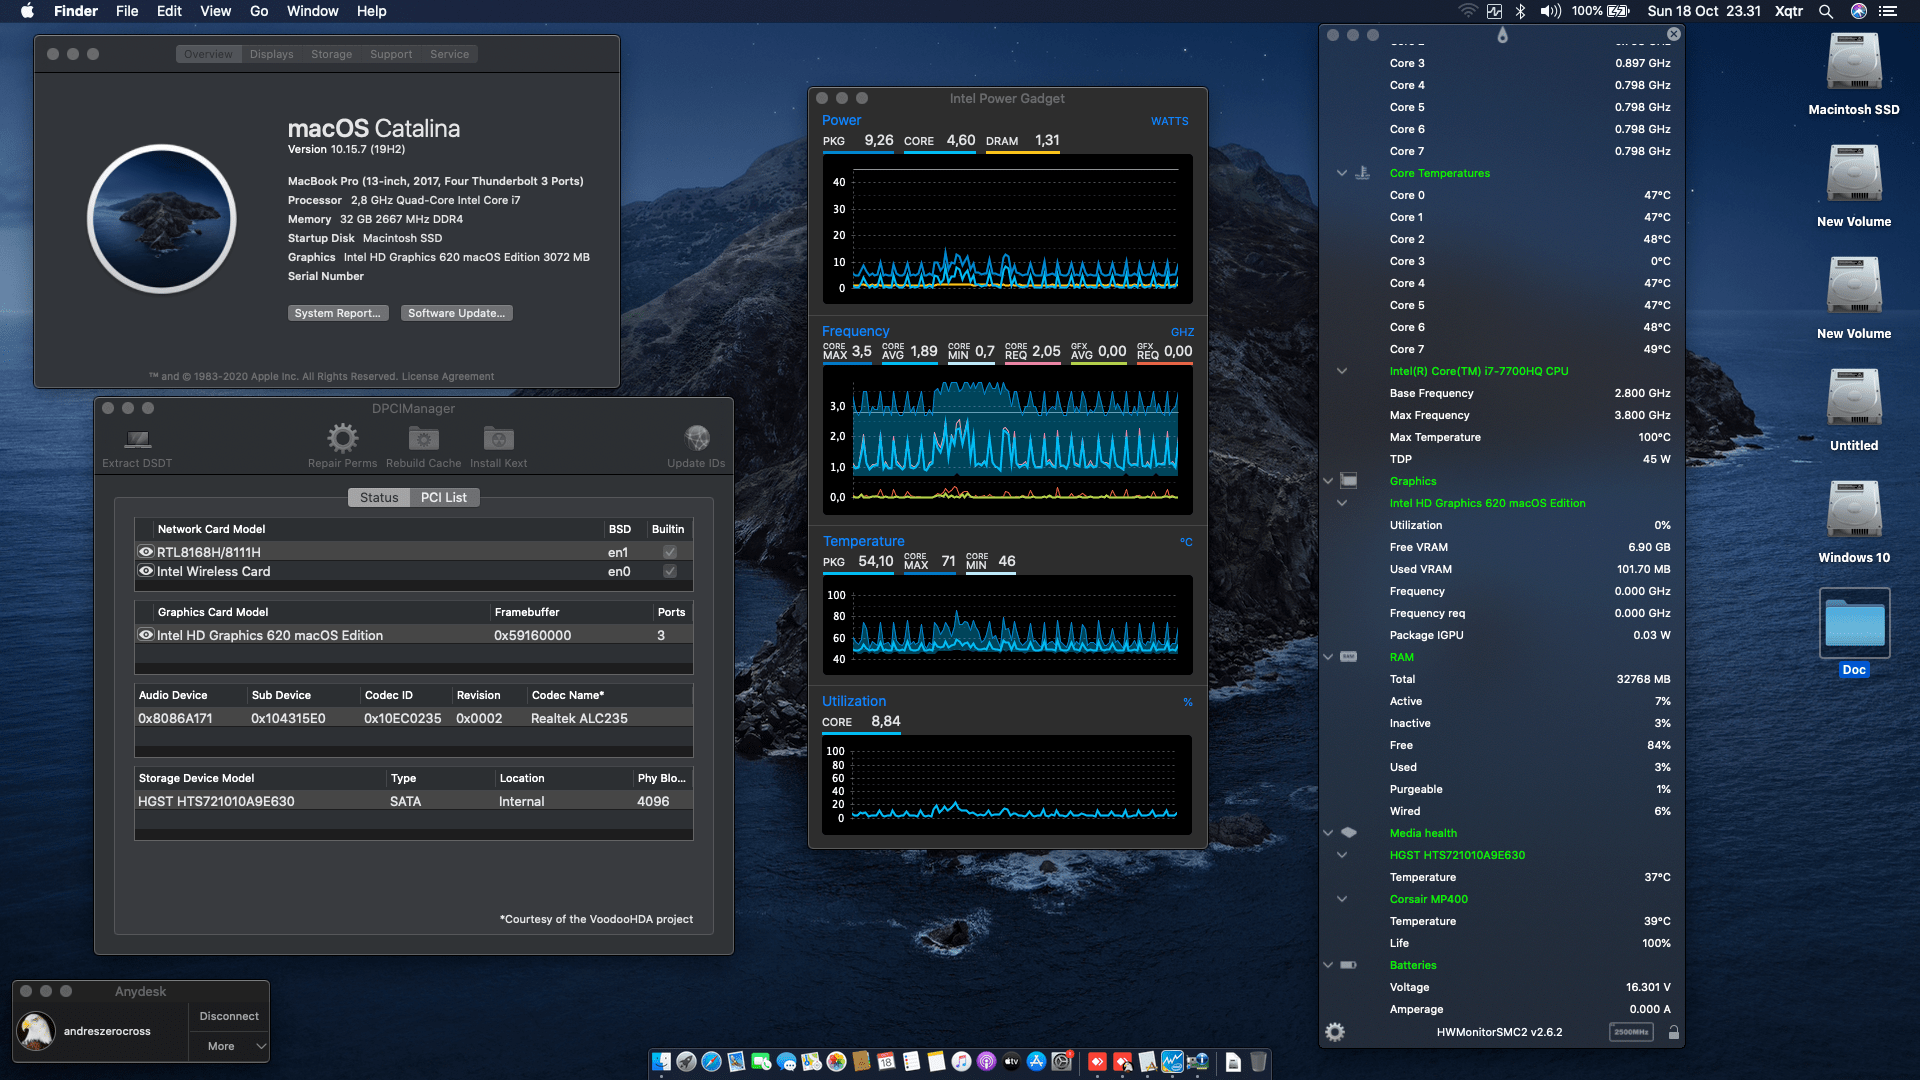Image resolution: width=1920 pixels, height=1080 pixels.
Task: Open Calendar from the dock
Action: tap(886, 1061)
